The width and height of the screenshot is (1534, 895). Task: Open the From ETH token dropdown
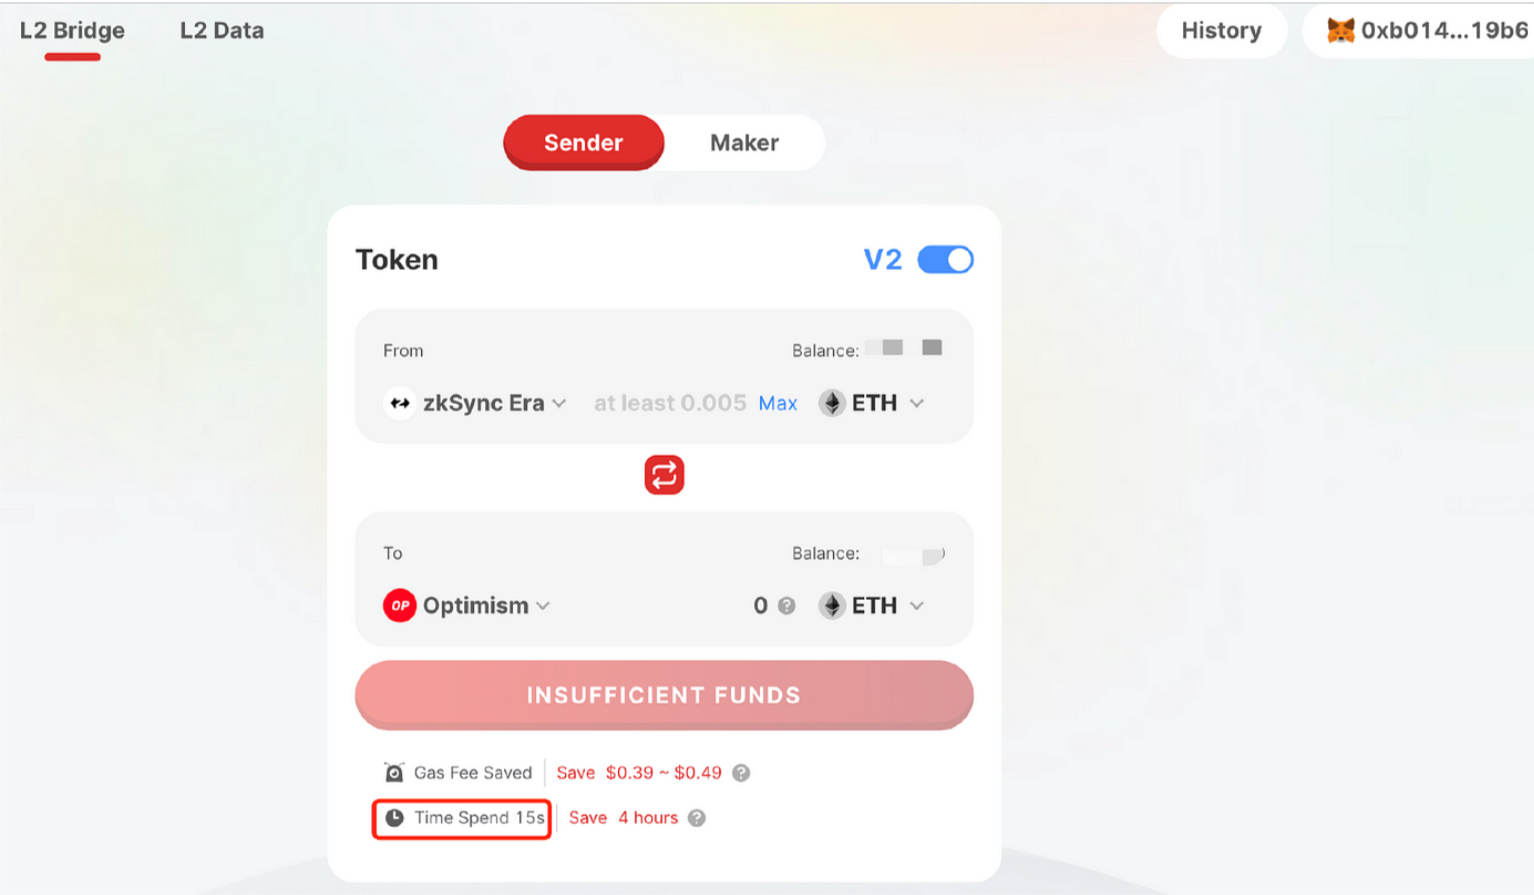click(872, 403)
